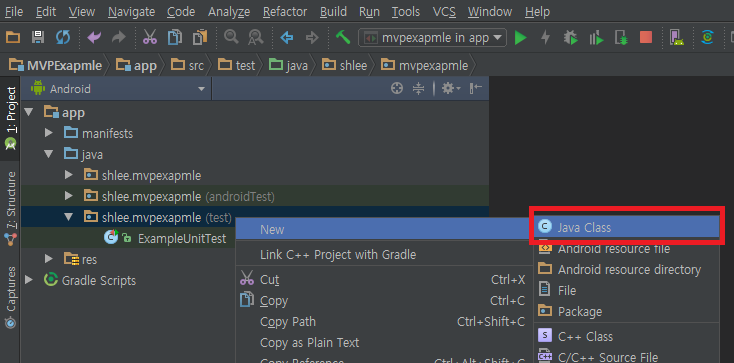
Task: Click the Copy toolbar icon
Action: 175,37
